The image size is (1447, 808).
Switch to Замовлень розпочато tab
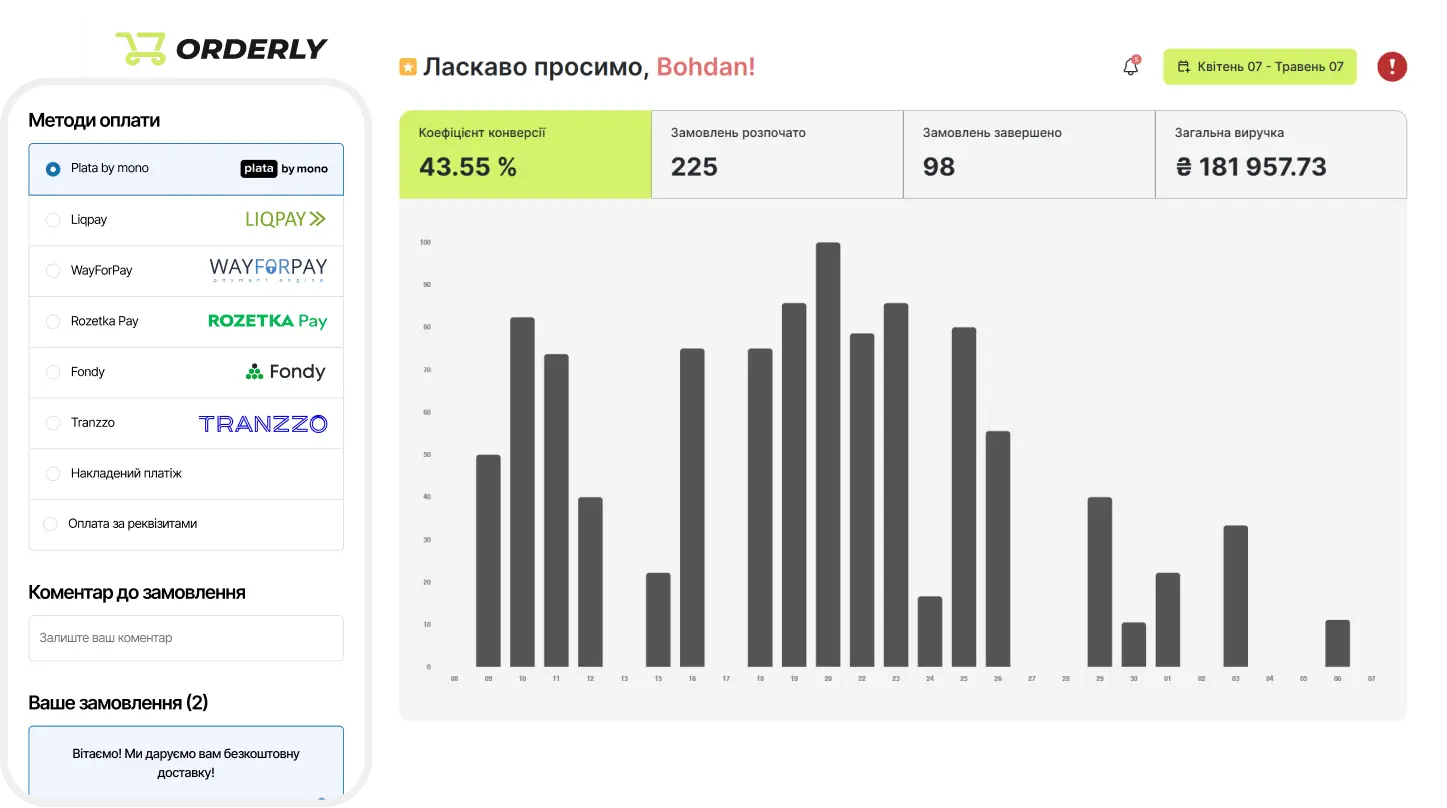(777, 154)
